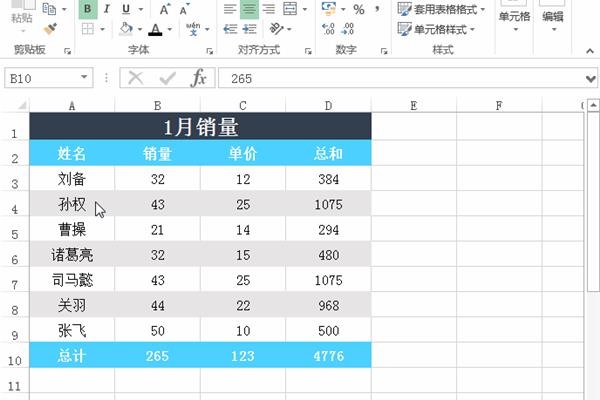Image resolution: width=600 pixels, height=400 pixels.
Task: Select the 总计 cell
Action: pos(72,356)
